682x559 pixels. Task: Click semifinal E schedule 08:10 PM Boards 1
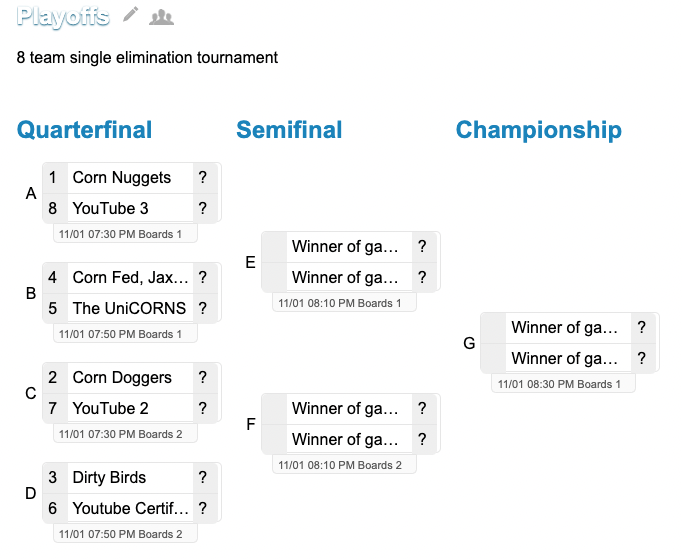pyautogui.click(x=344, y=303)
